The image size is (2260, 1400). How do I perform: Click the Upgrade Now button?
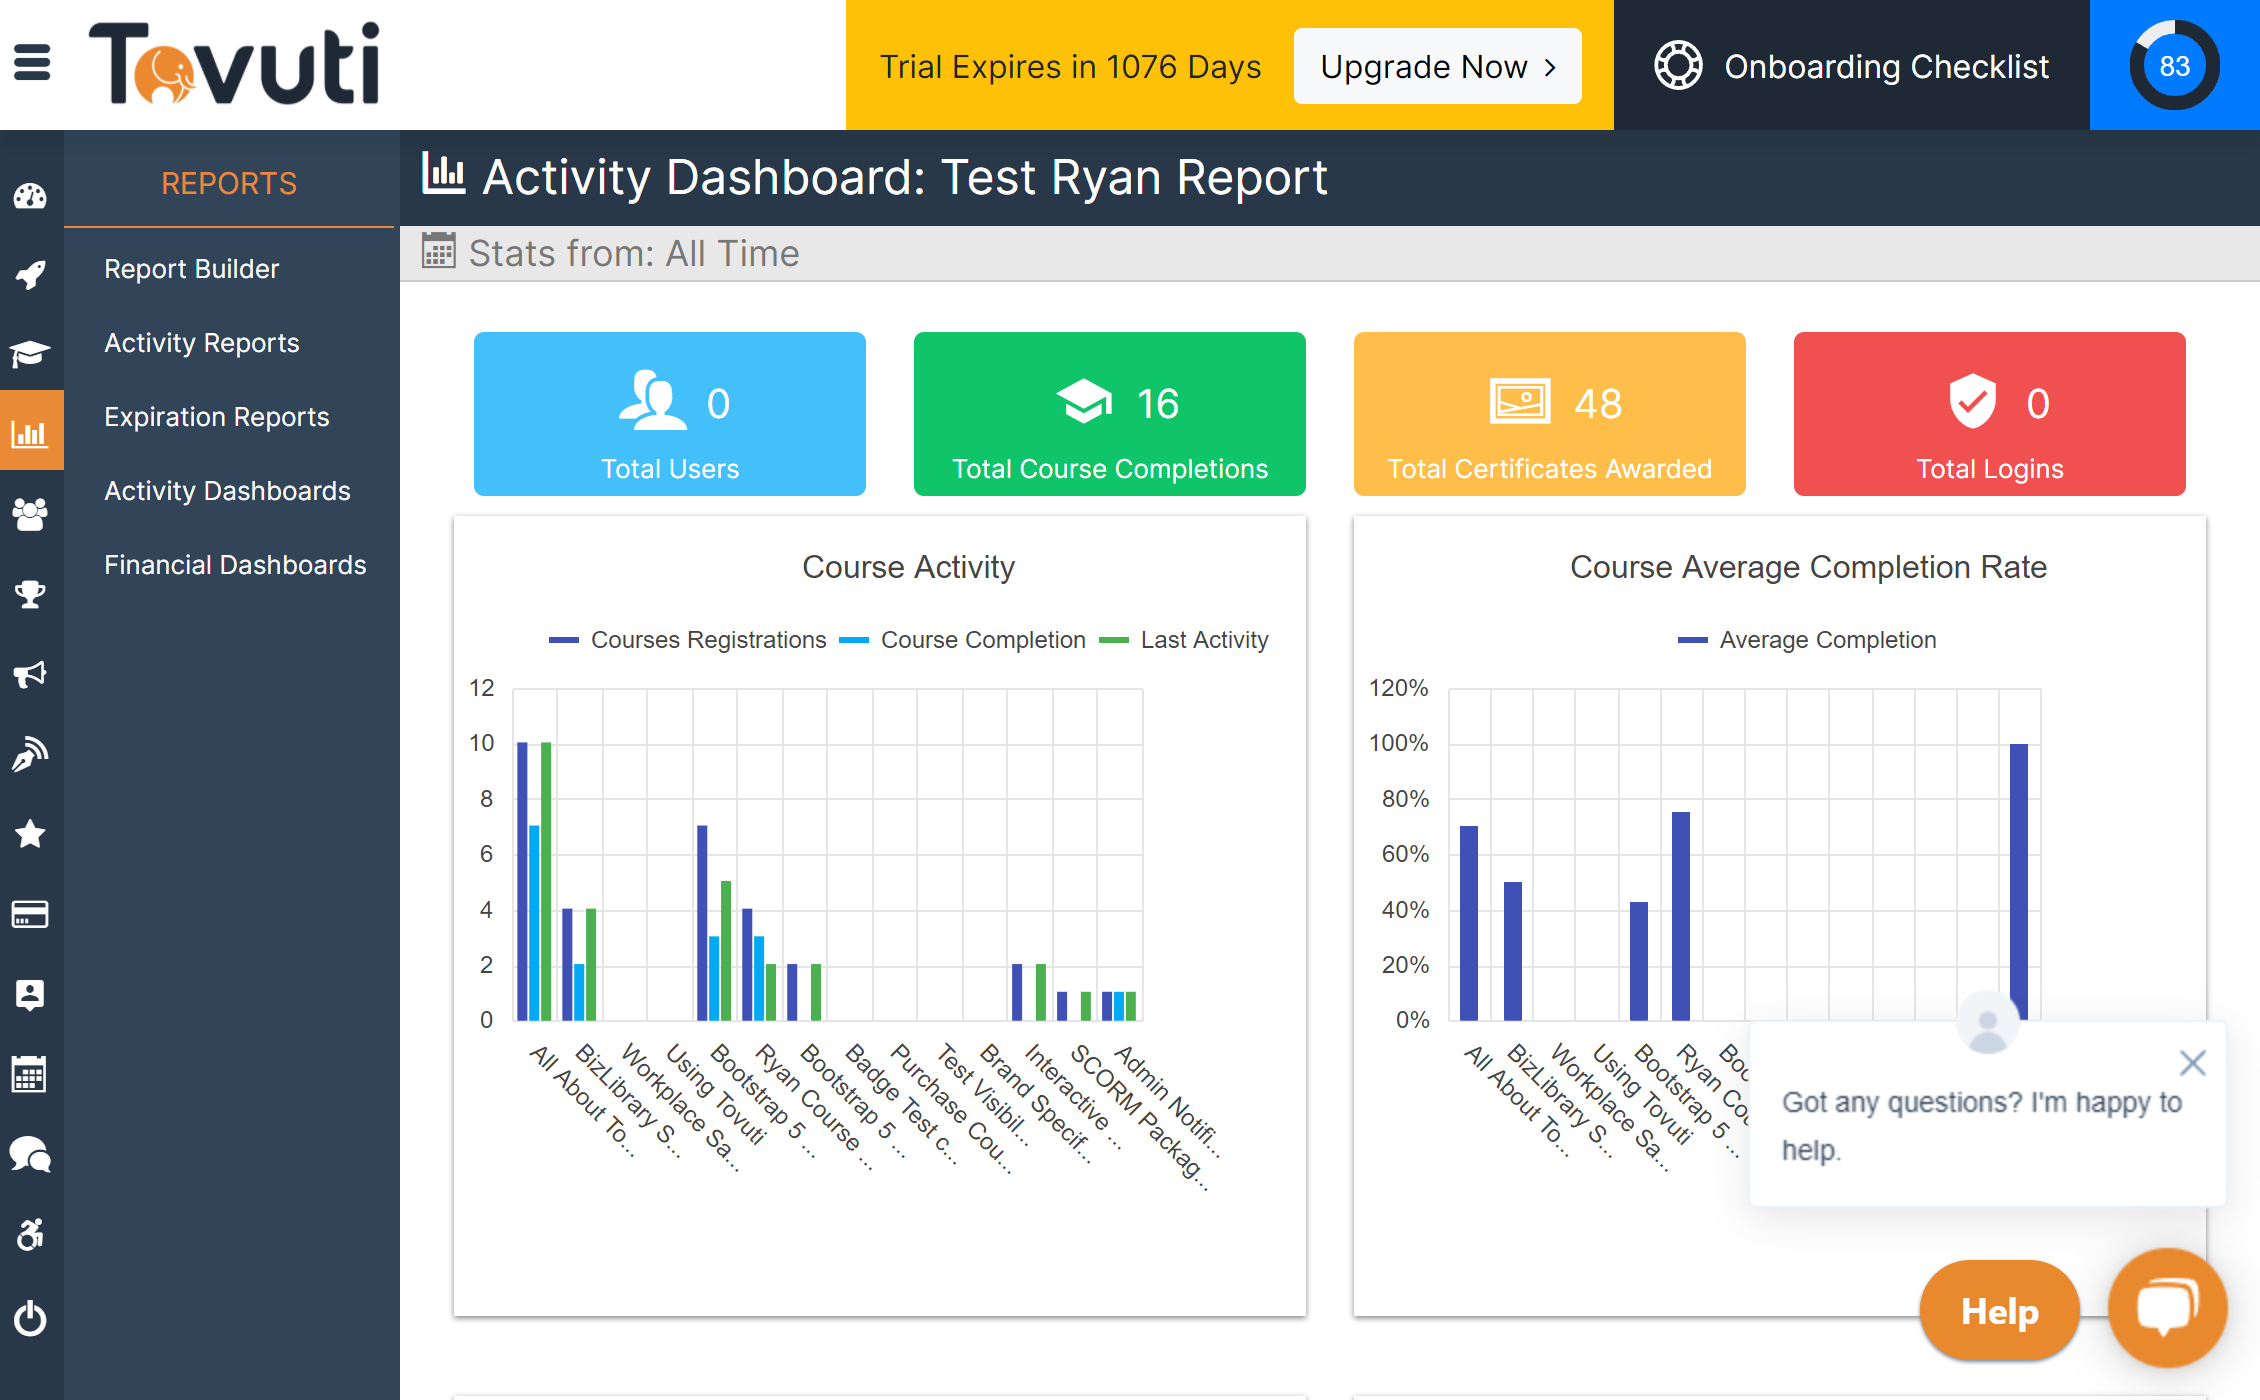[x=1437, y=66]
